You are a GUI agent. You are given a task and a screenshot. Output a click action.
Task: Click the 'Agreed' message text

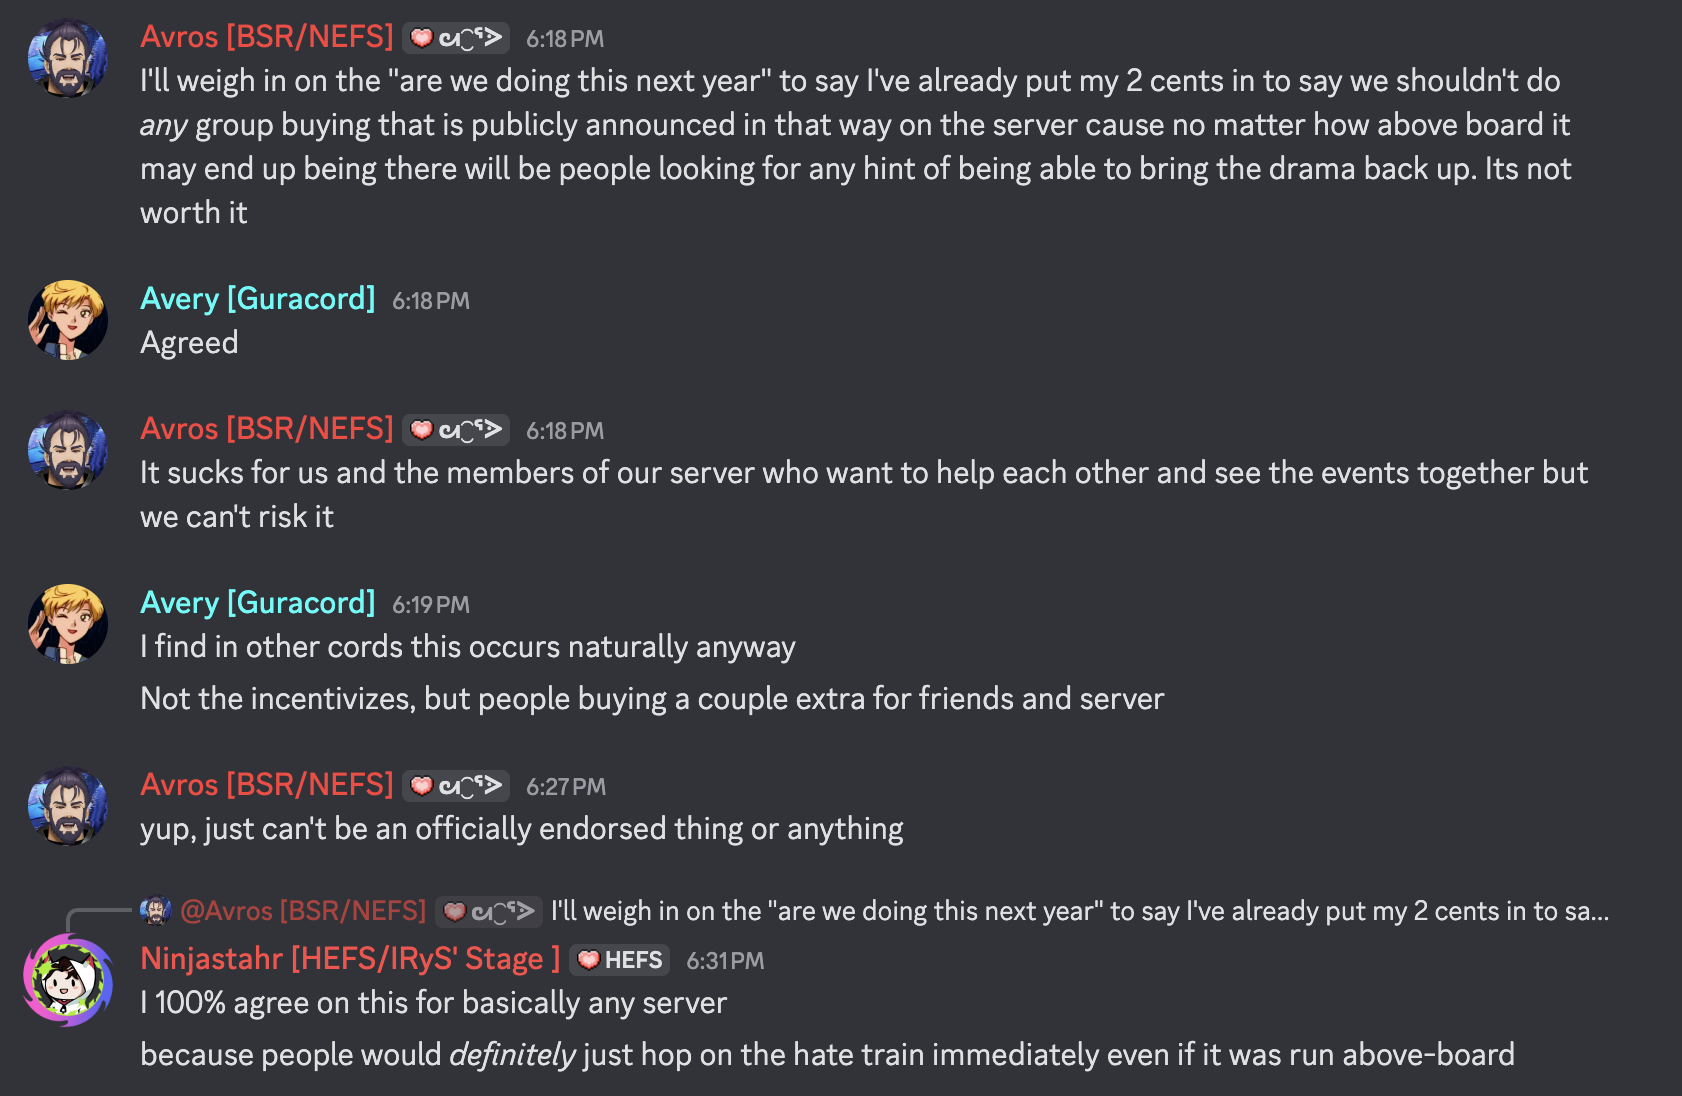click(x=189, y=343)
